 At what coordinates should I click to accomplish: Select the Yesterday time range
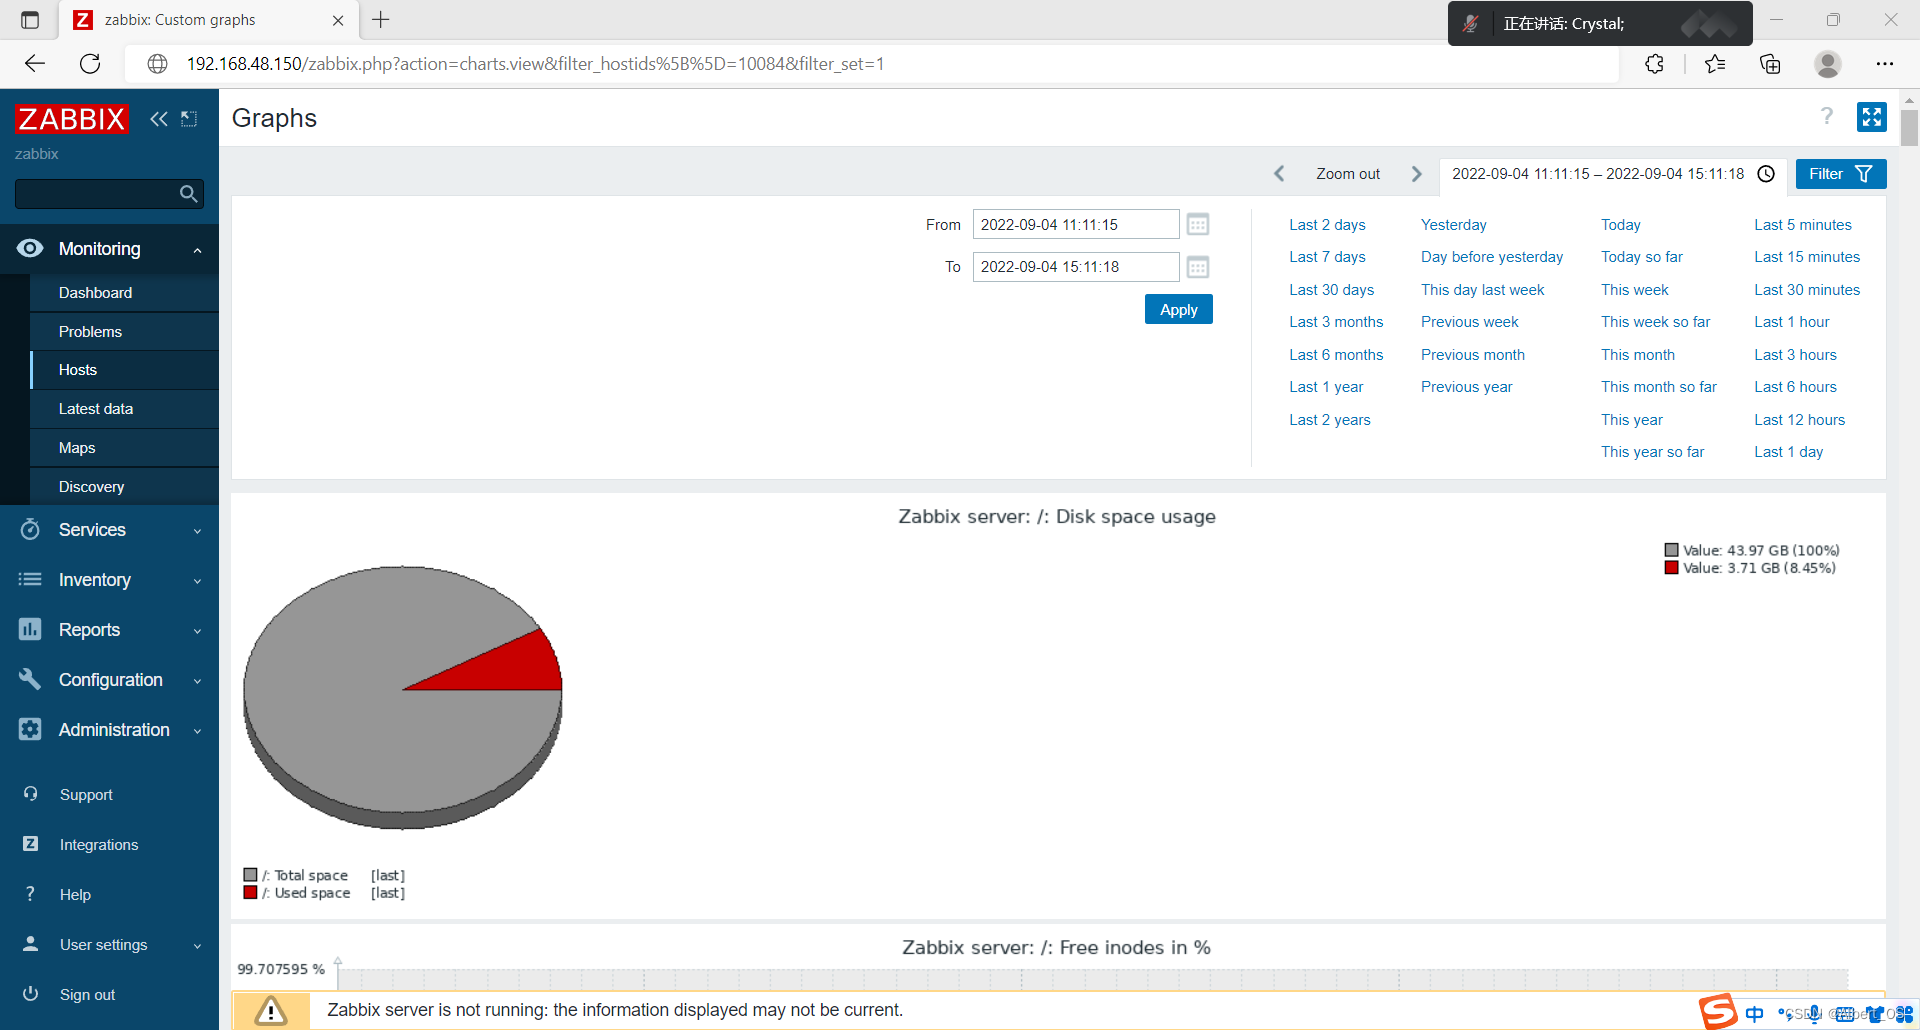click(x=1453, y=225)
